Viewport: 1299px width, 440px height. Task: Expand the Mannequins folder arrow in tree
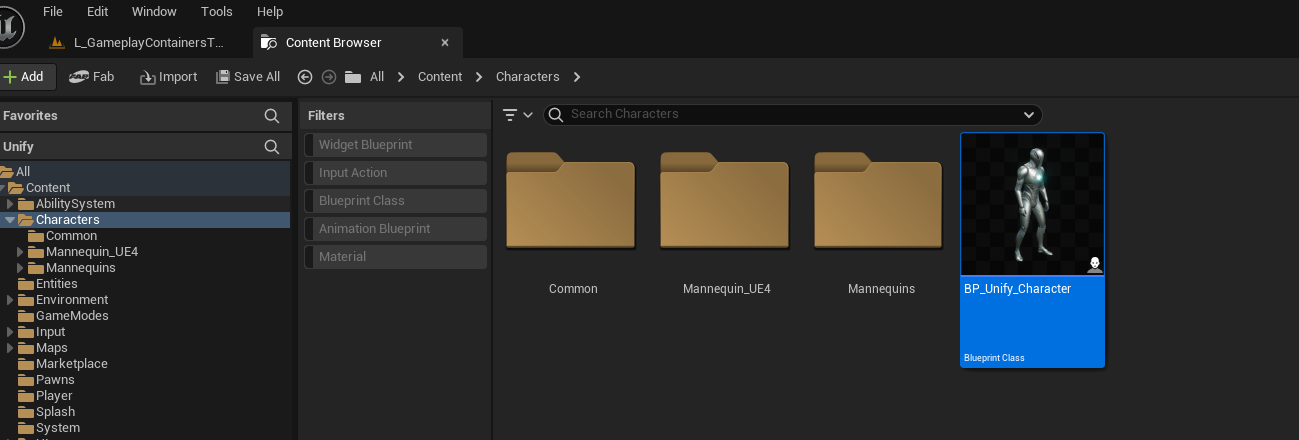tap(20, 268)
